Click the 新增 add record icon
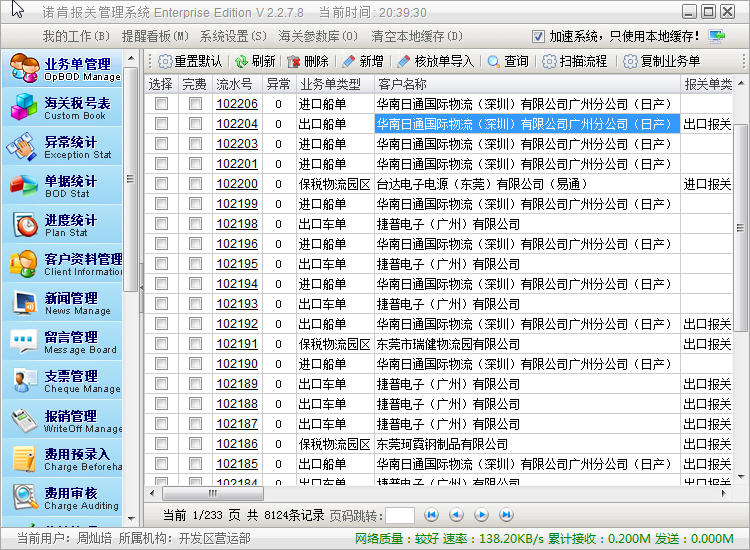750x550 pixels. [349, 61]
